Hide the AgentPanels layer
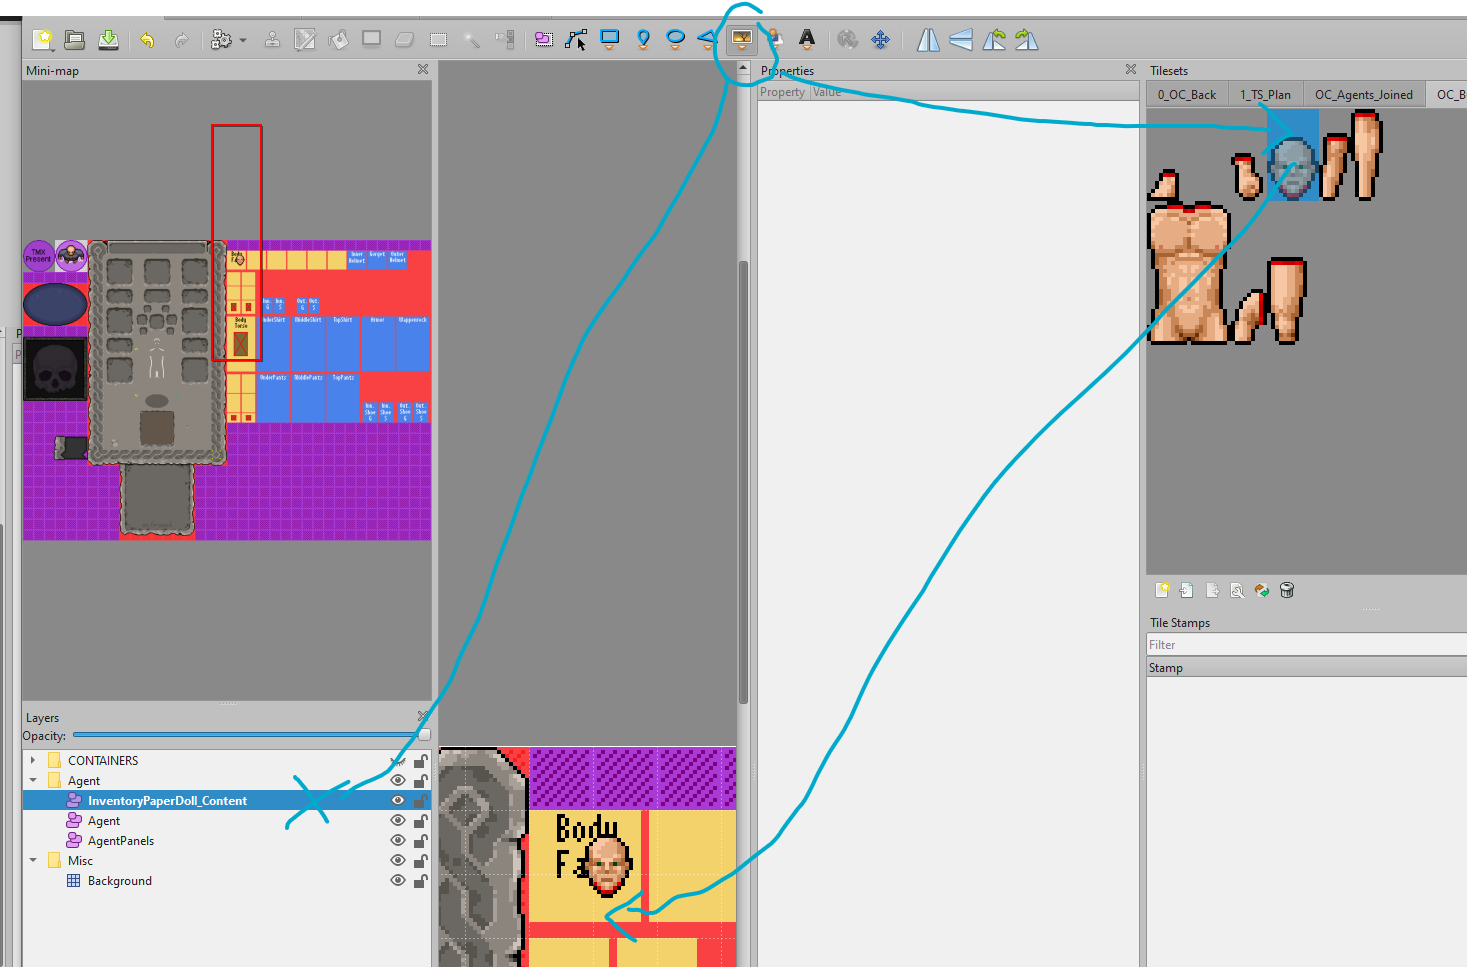 coord(398,841)
